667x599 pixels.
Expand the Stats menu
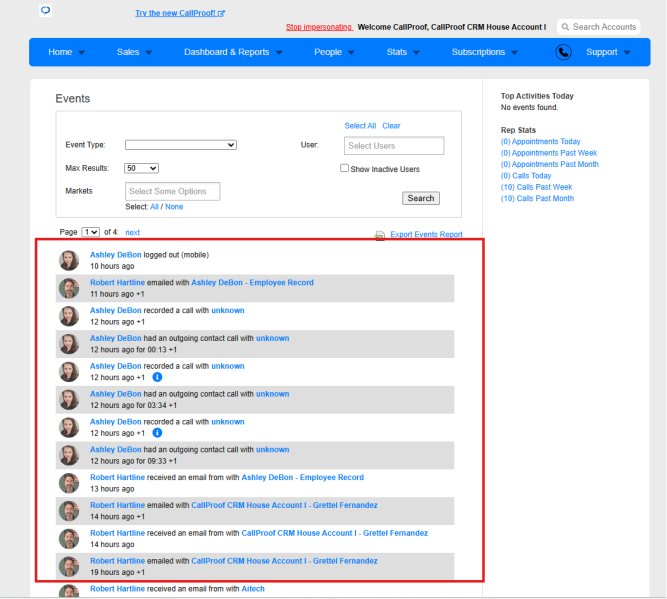coord(403,52)
